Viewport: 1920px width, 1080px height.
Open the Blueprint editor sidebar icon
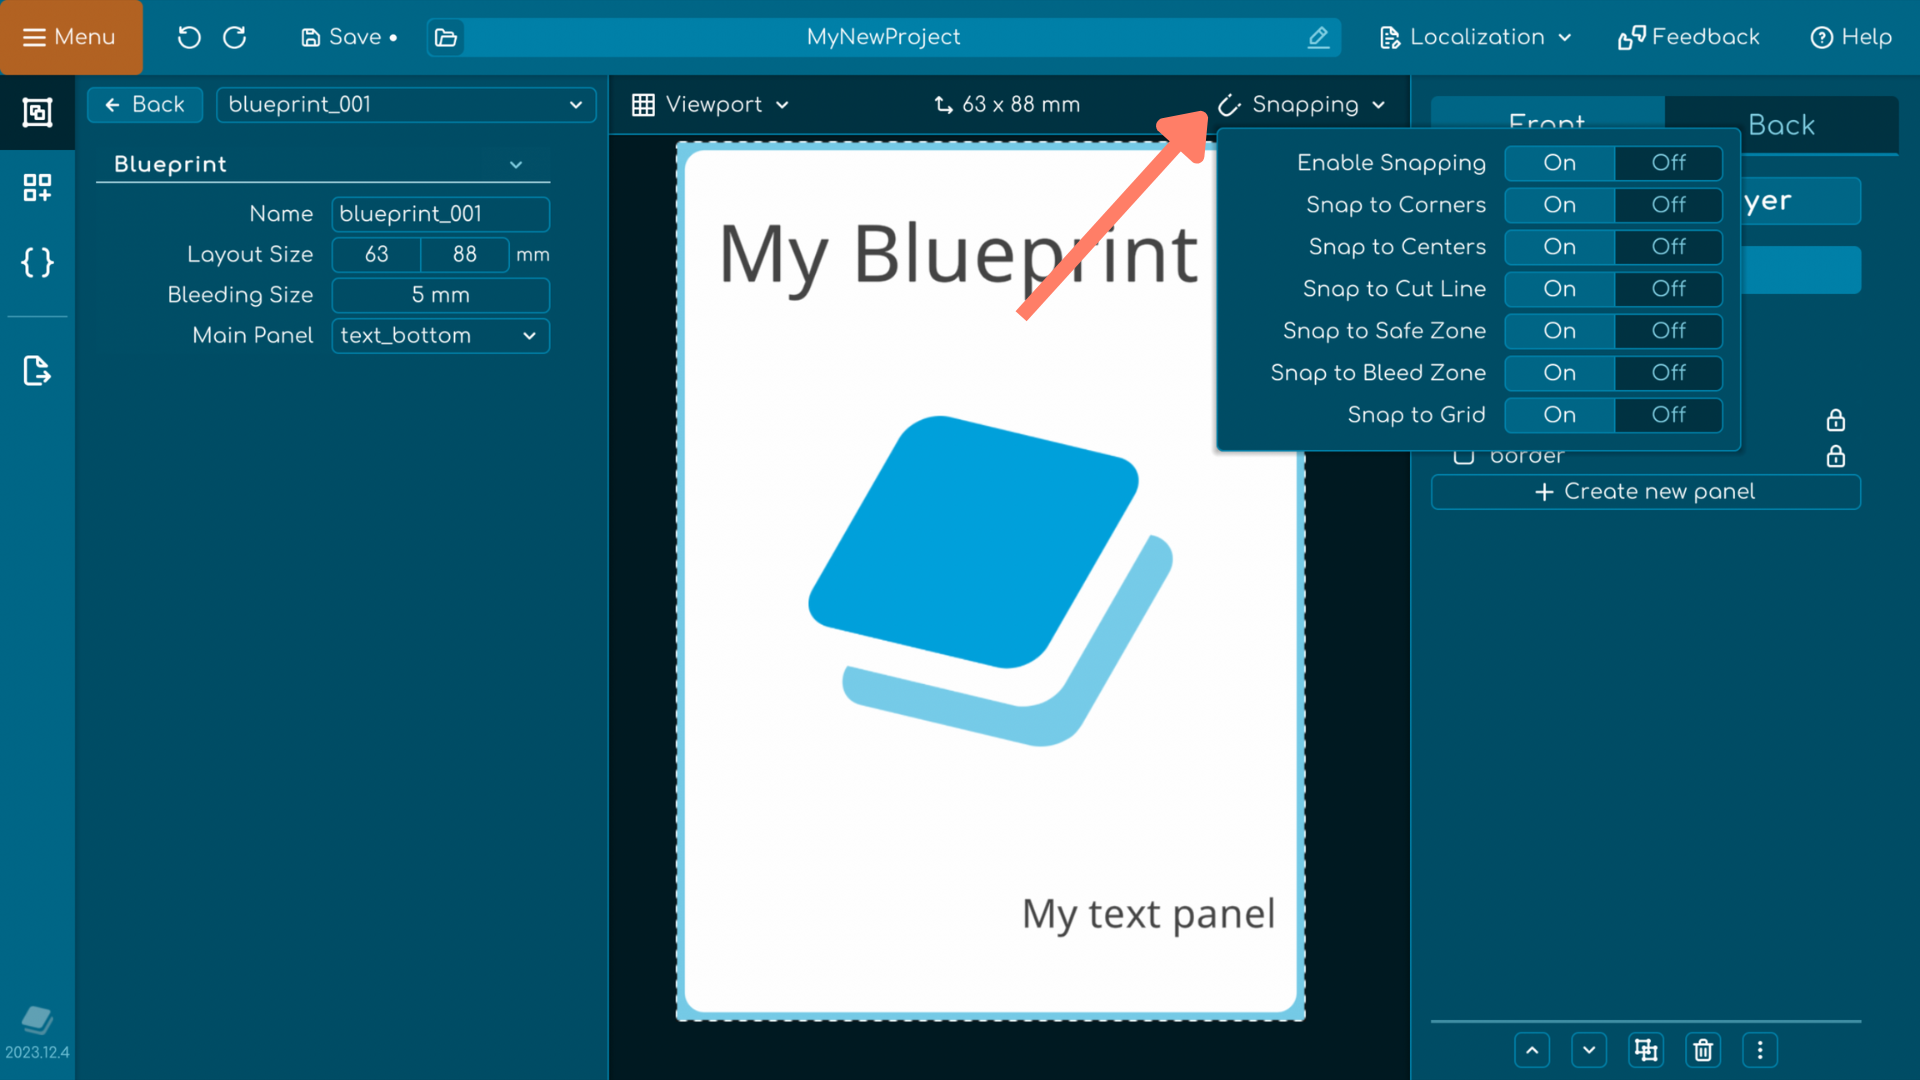pos(37,113)
